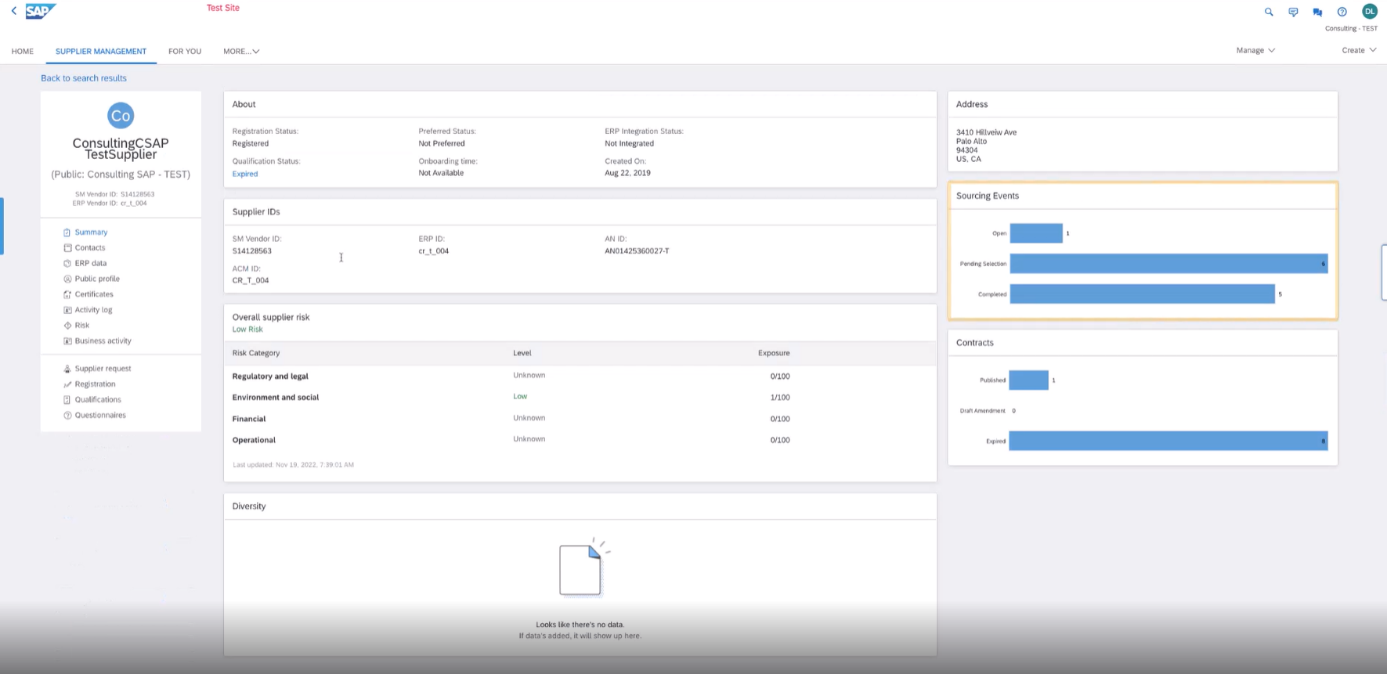This screenshot has width=1387, height=674.
Task: Click the Expired qualification status link
Action: 245,173
